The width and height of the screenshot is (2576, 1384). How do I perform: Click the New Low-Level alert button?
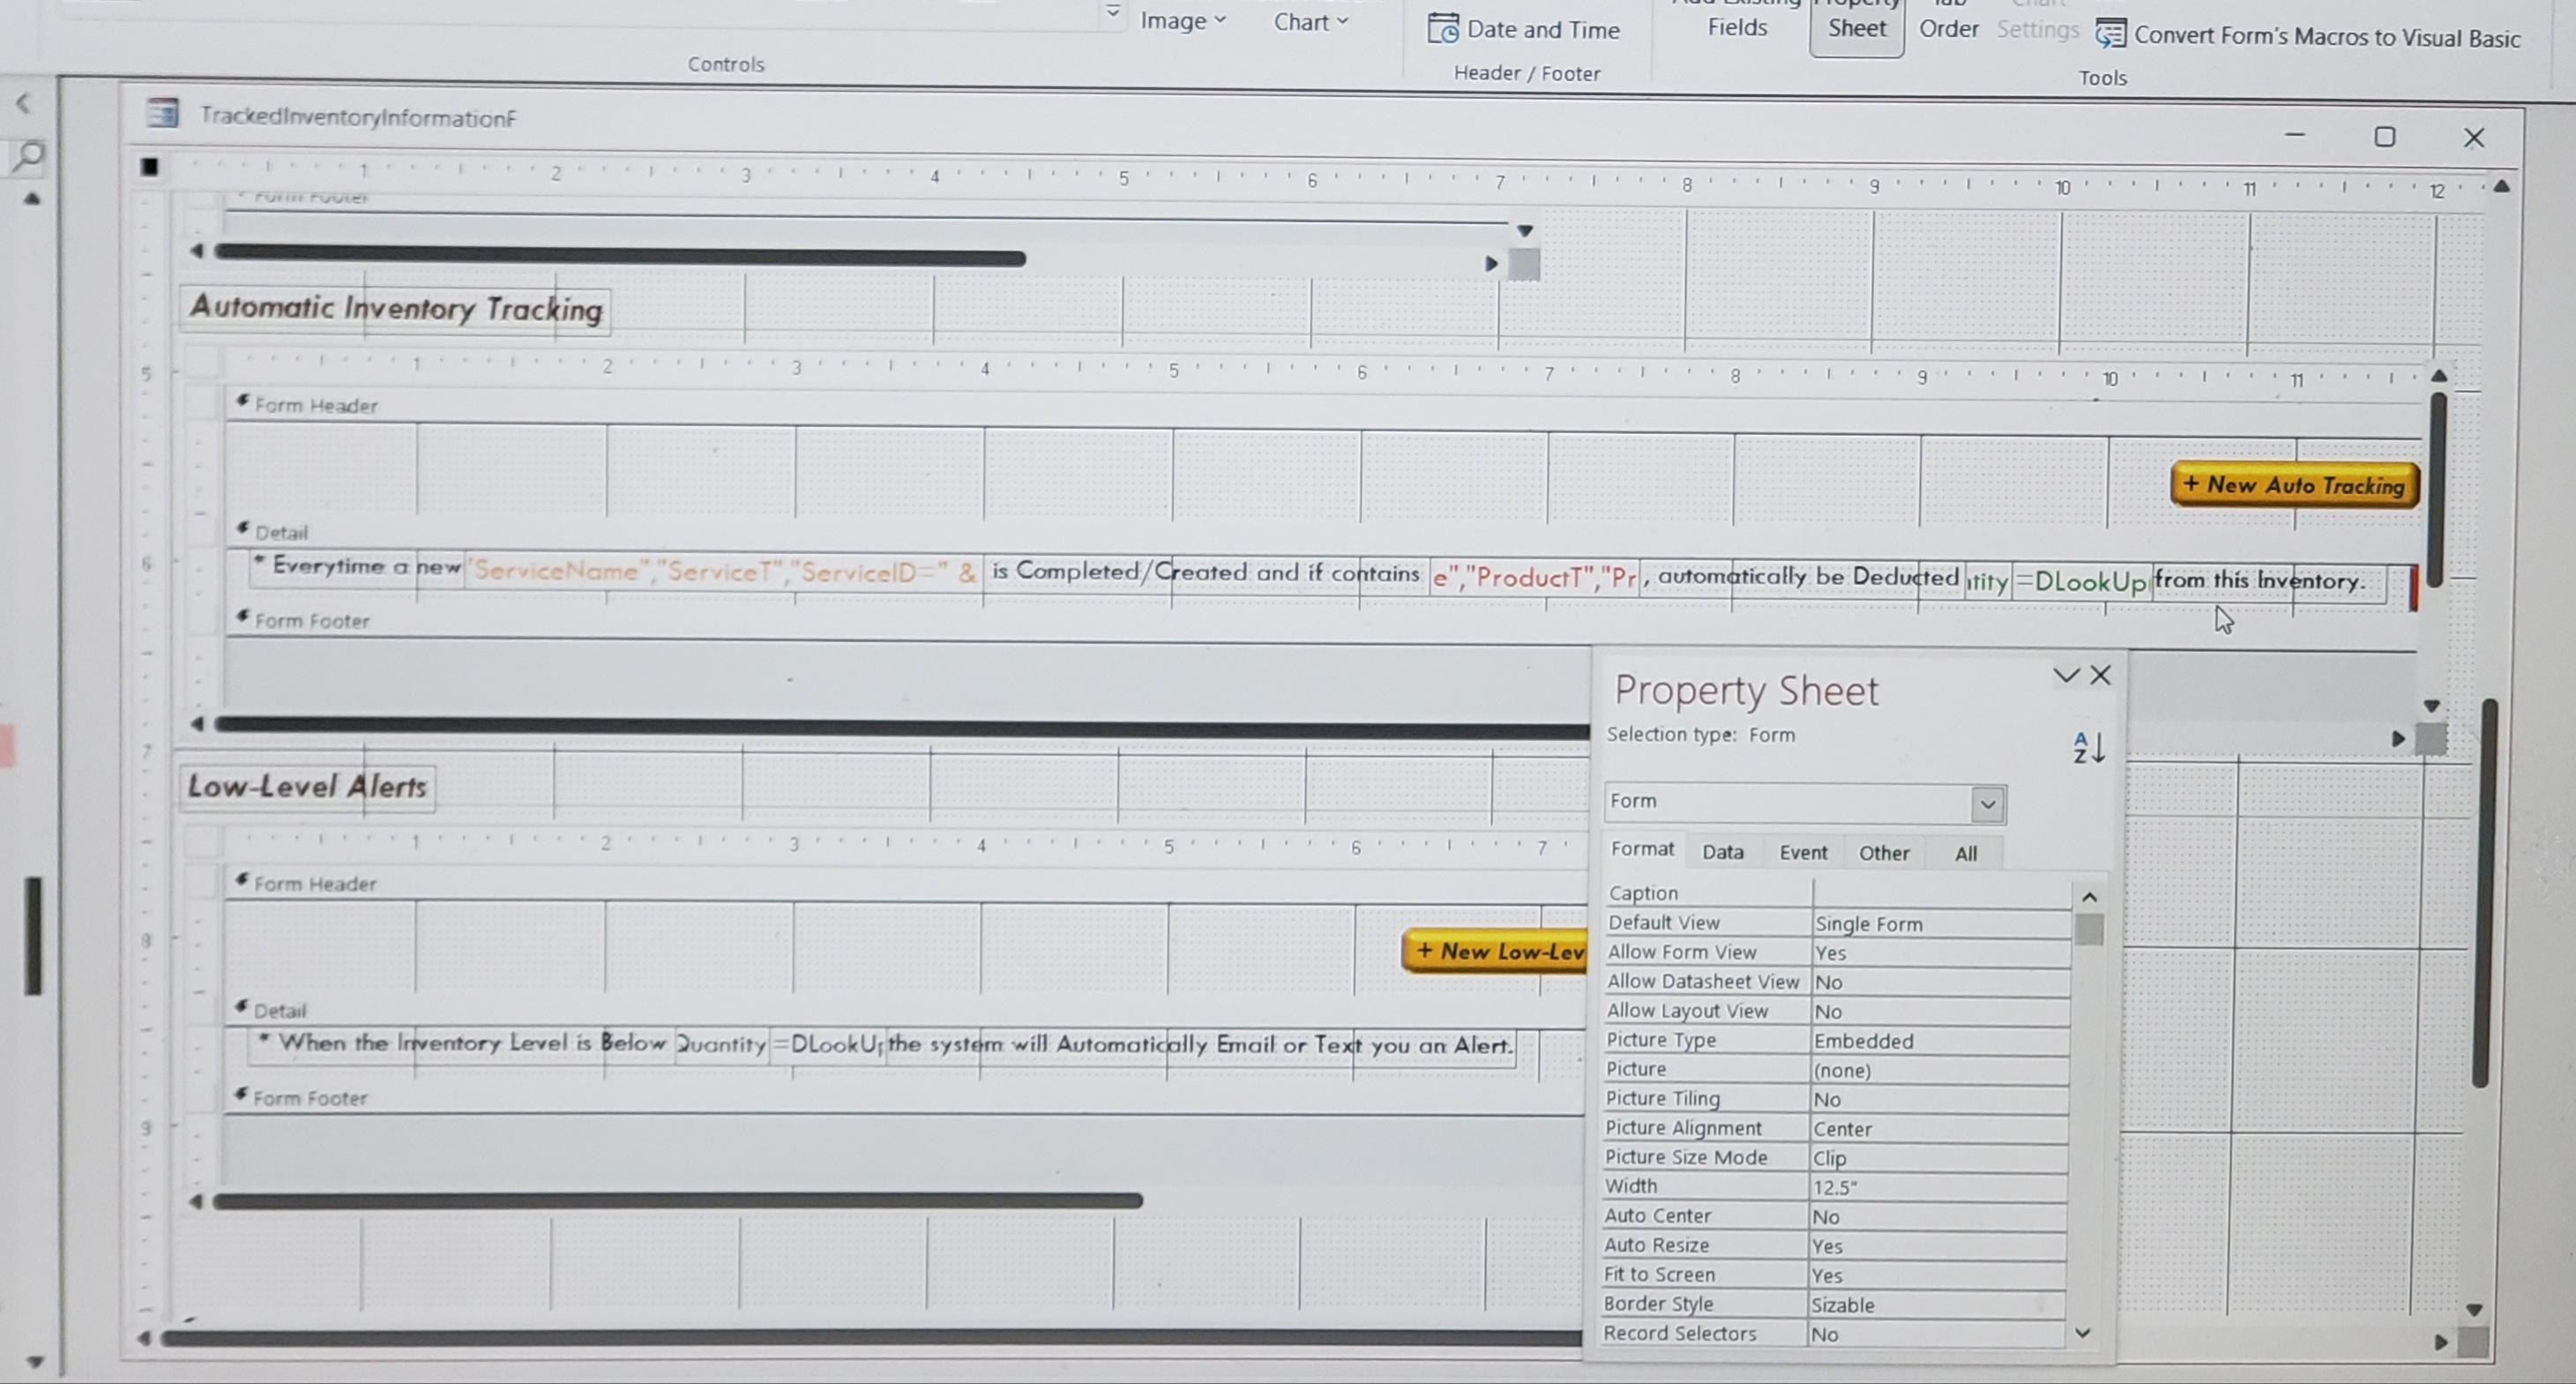[x=1494, y=951]
